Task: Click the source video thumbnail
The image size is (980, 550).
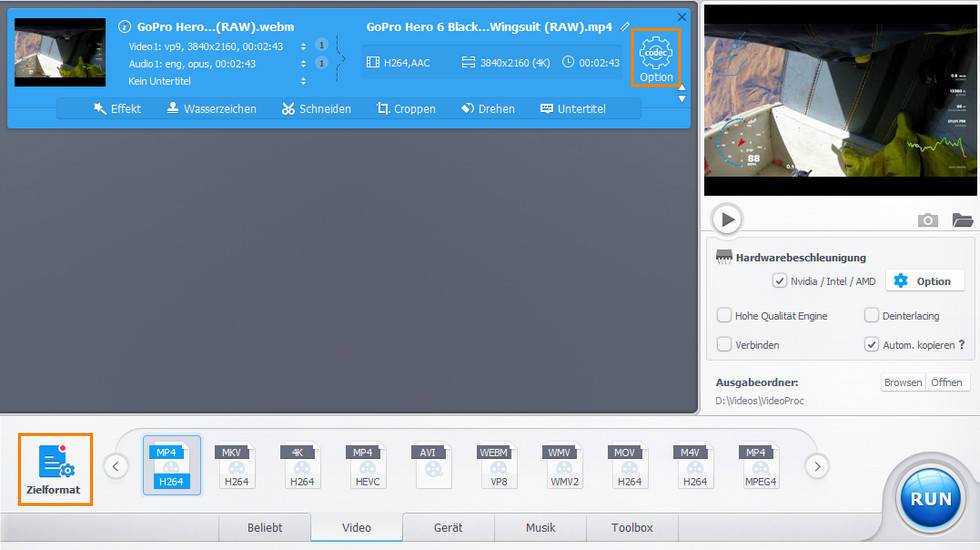Action: click(60, 52)
